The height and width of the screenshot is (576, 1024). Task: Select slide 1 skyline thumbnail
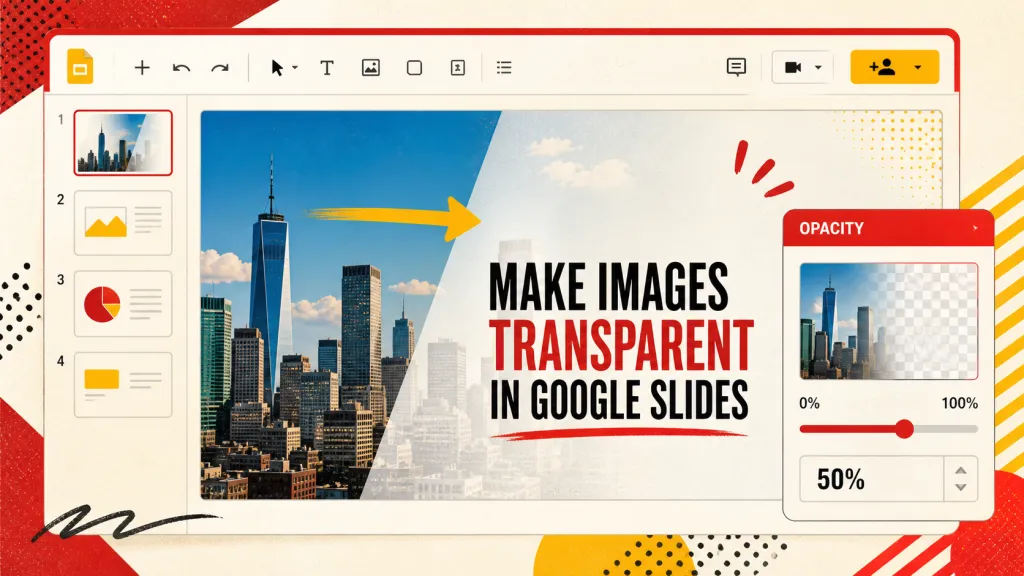[x=123, y=143]
